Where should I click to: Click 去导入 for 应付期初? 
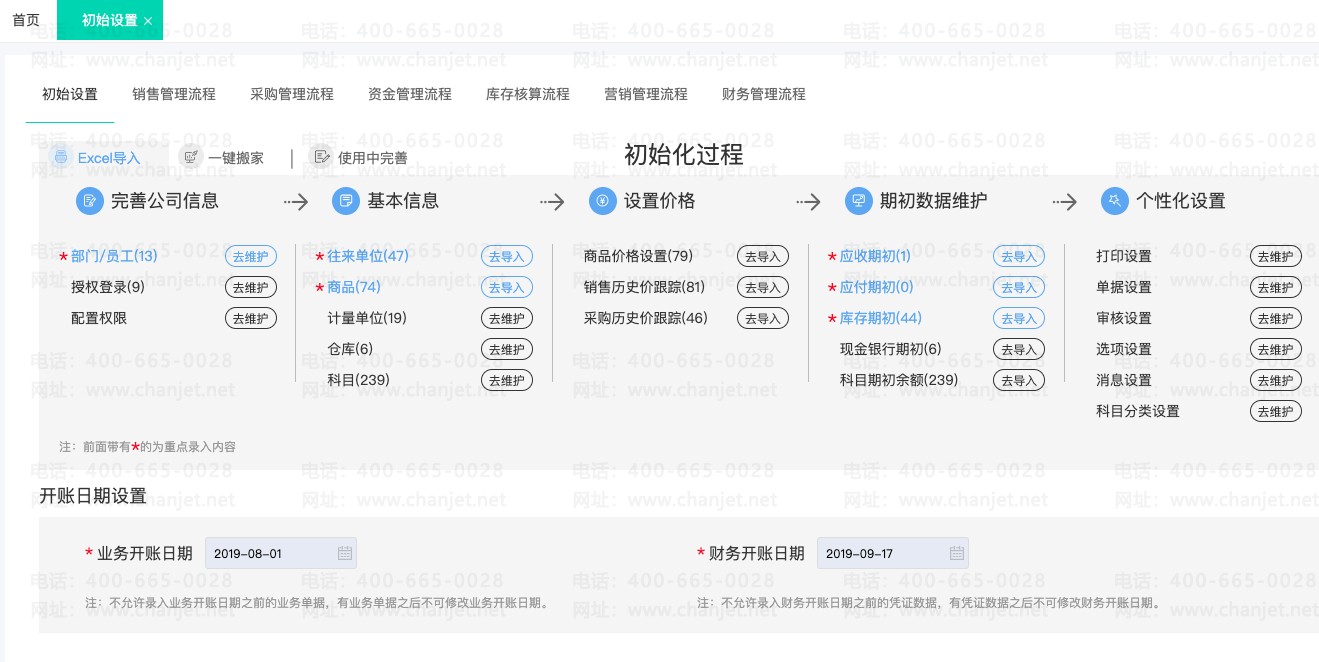[x=1019, y=288]
